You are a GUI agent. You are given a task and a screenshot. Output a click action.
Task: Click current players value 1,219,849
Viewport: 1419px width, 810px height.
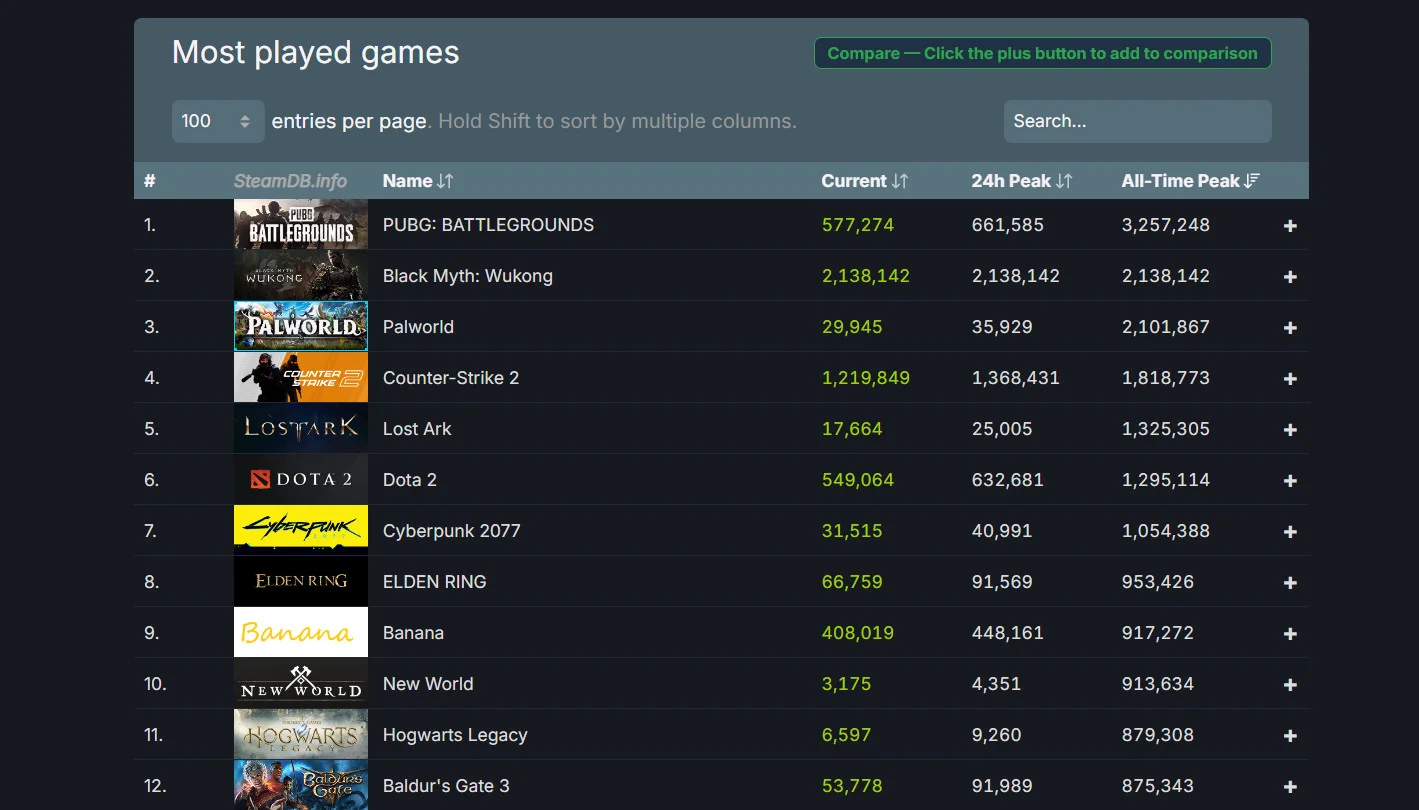coord(866,378)
